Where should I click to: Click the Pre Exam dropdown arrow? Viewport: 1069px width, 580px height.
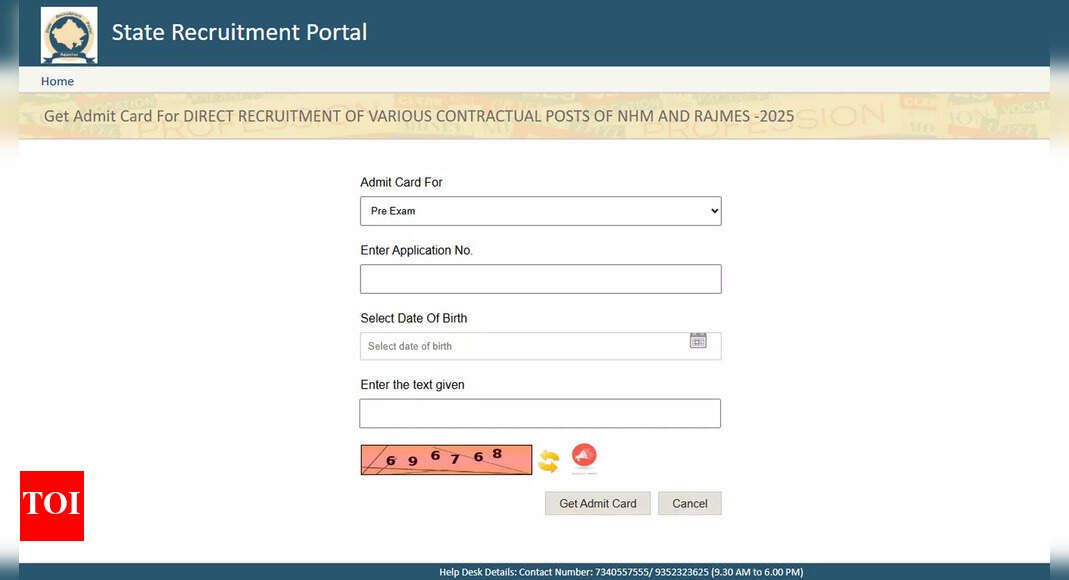pyautogui.click(x=713, y=211)
